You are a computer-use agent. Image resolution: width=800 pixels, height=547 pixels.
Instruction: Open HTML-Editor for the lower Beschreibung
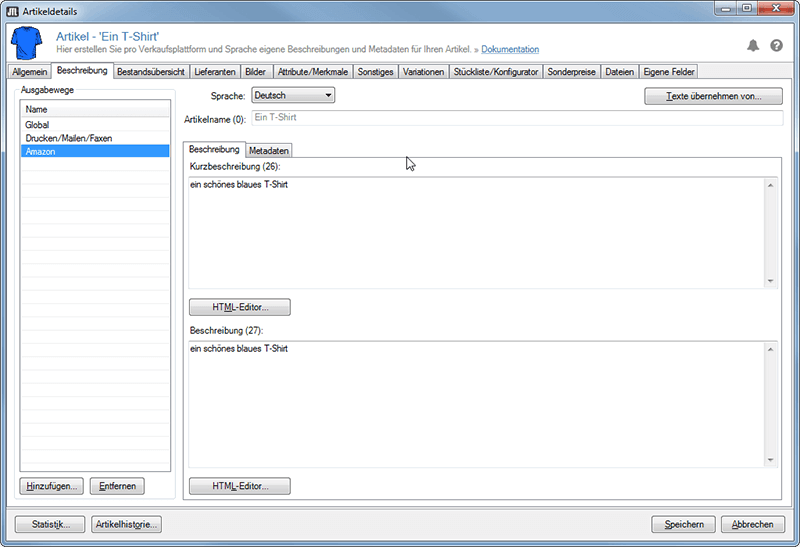[239, 486]
